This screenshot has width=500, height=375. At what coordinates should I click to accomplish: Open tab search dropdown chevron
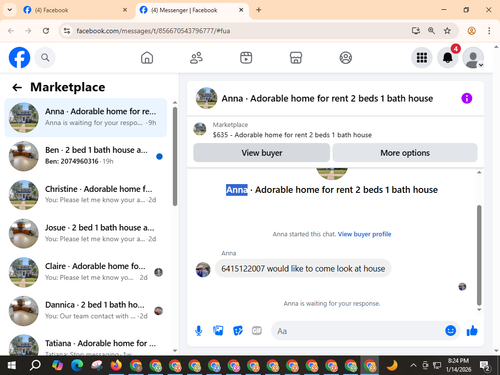pos(10,10)
